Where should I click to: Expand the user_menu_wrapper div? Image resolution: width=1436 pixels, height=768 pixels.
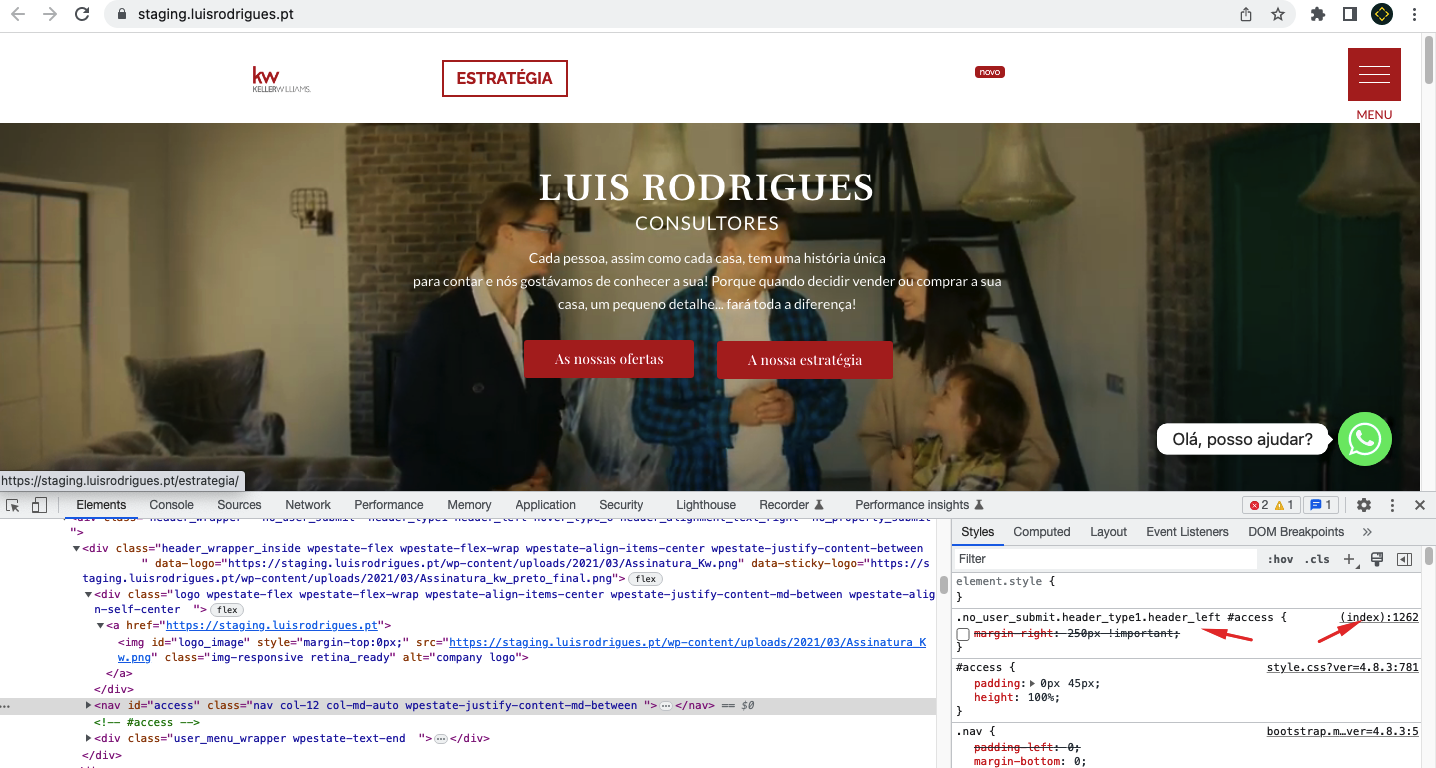tap(89, 738)
